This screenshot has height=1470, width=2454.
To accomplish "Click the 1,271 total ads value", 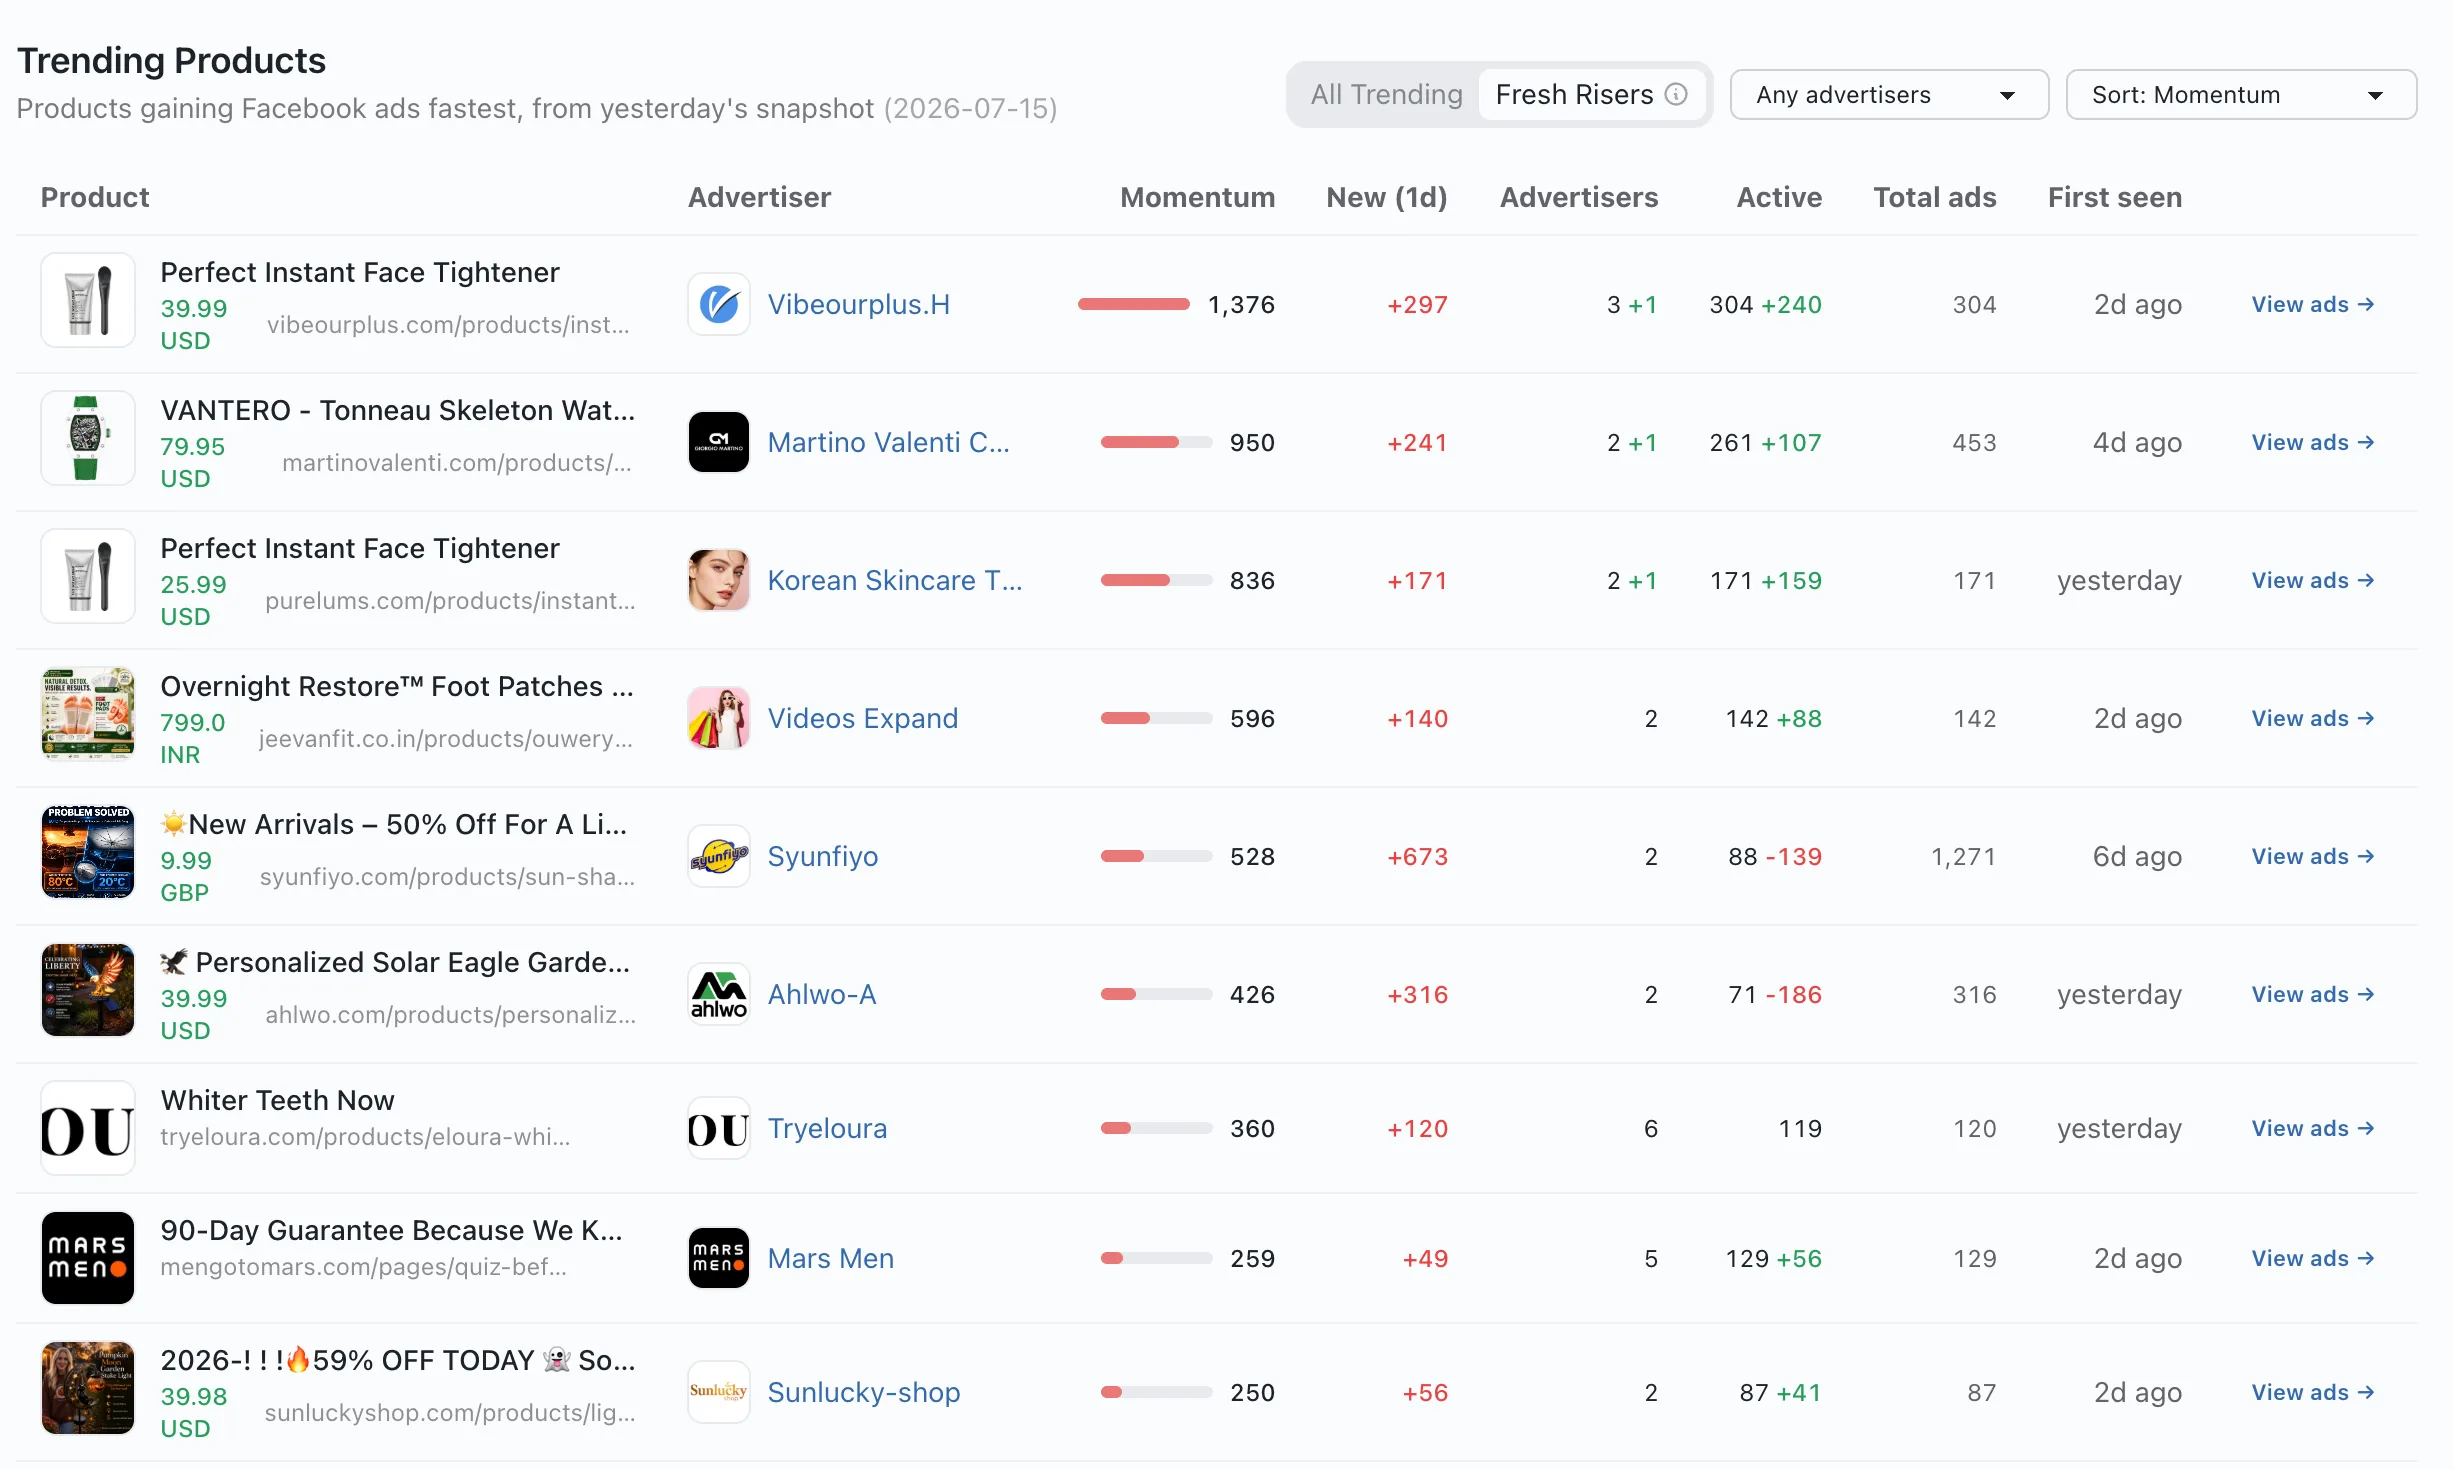I will [1963, 856].
